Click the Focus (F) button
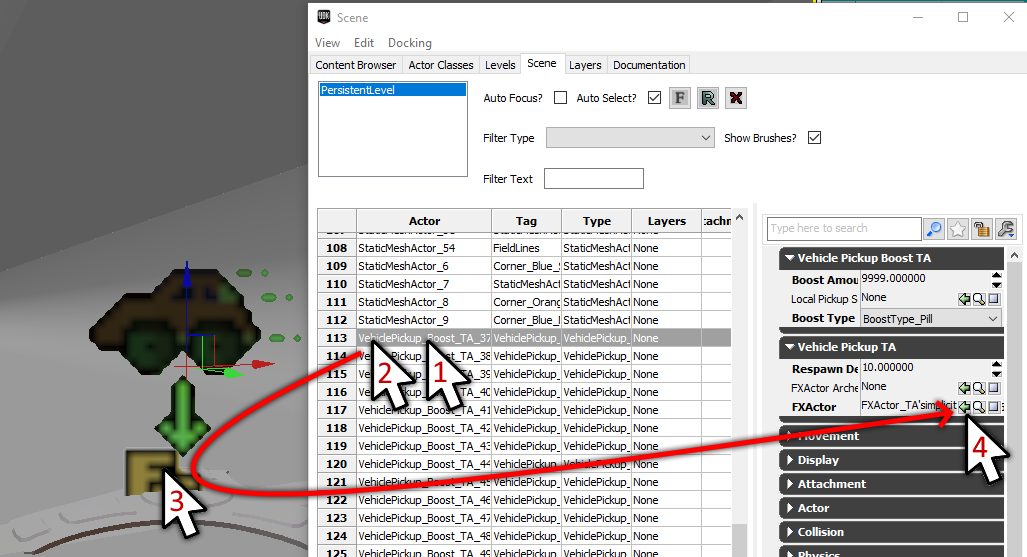Viewport: 1027px width, 557px height. tap(680, 98)
